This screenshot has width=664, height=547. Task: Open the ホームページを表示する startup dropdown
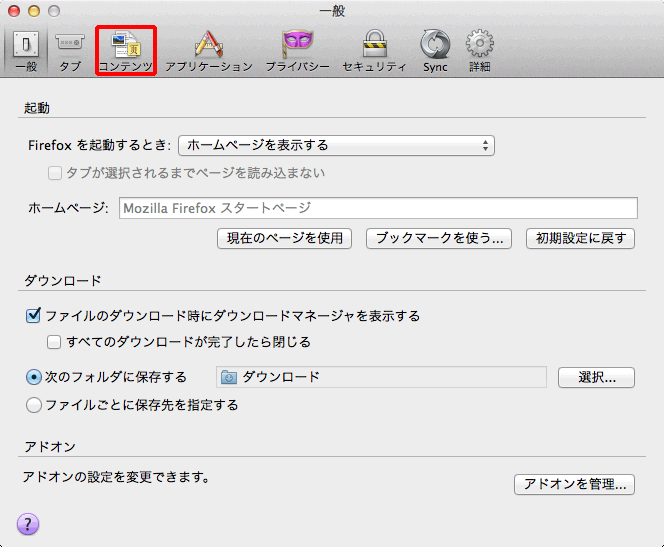337,146
